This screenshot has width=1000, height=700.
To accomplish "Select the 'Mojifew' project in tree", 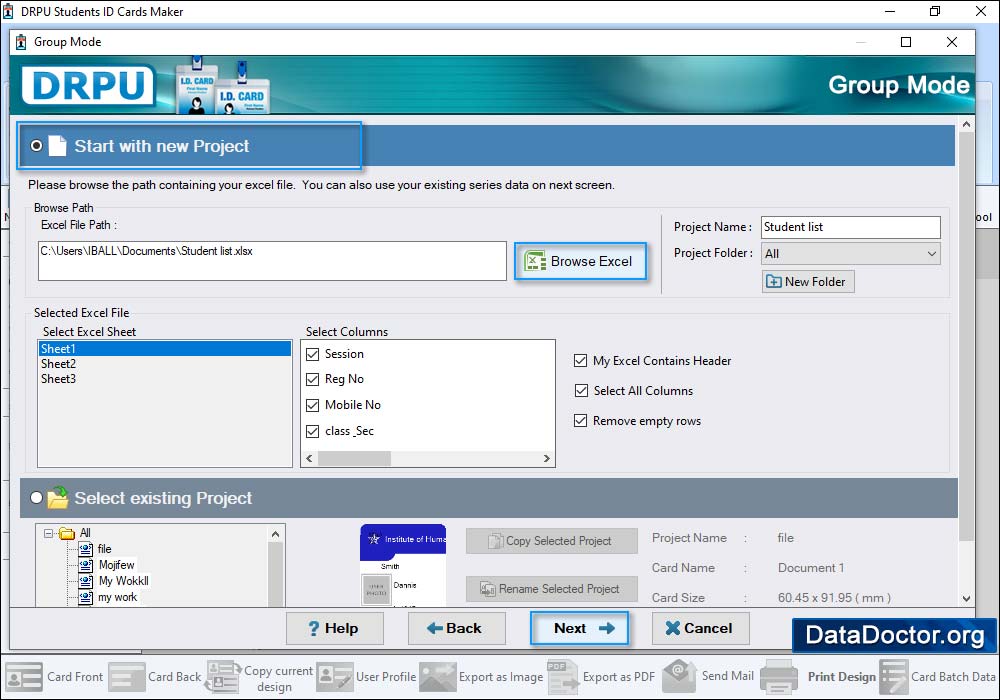I will click(117, 565).
